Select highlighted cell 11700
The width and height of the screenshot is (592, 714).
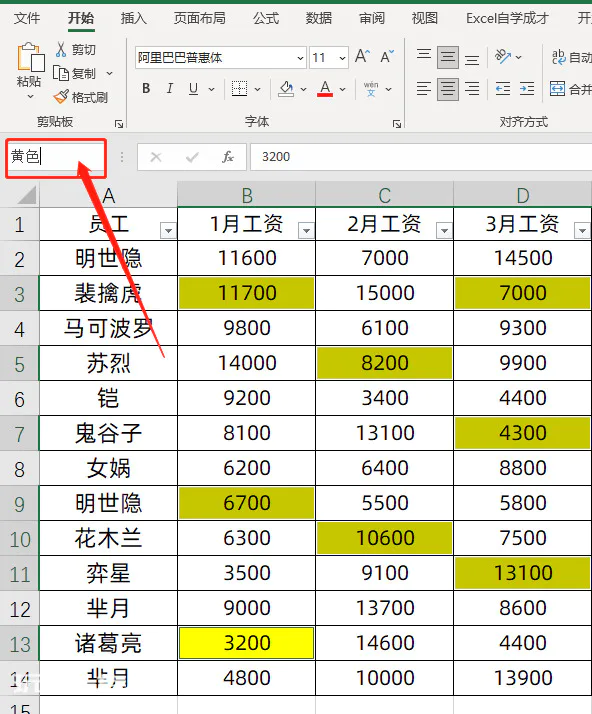tap(246, 293)
